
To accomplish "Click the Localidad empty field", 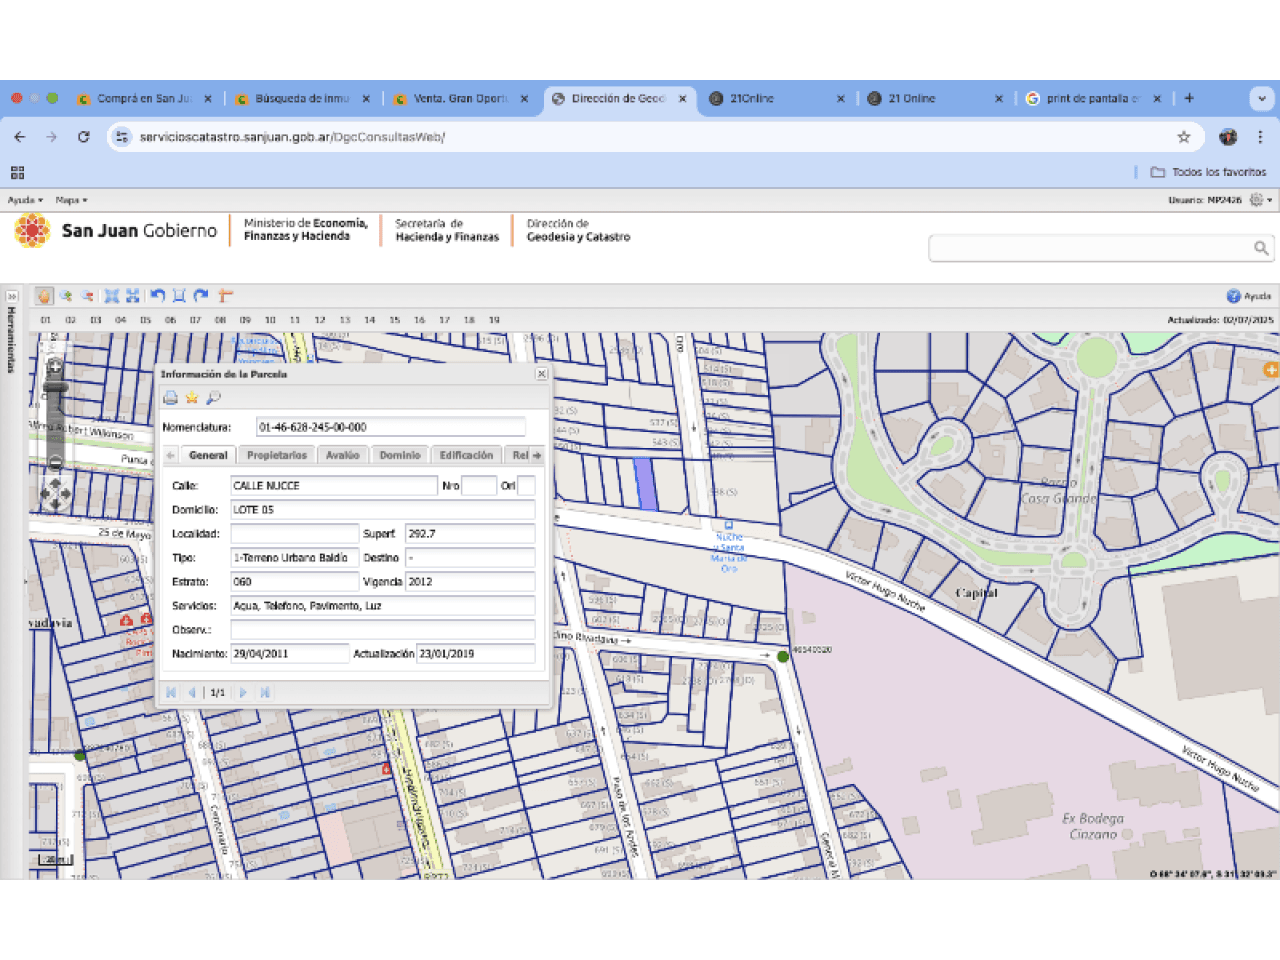I will click(295, 533).
